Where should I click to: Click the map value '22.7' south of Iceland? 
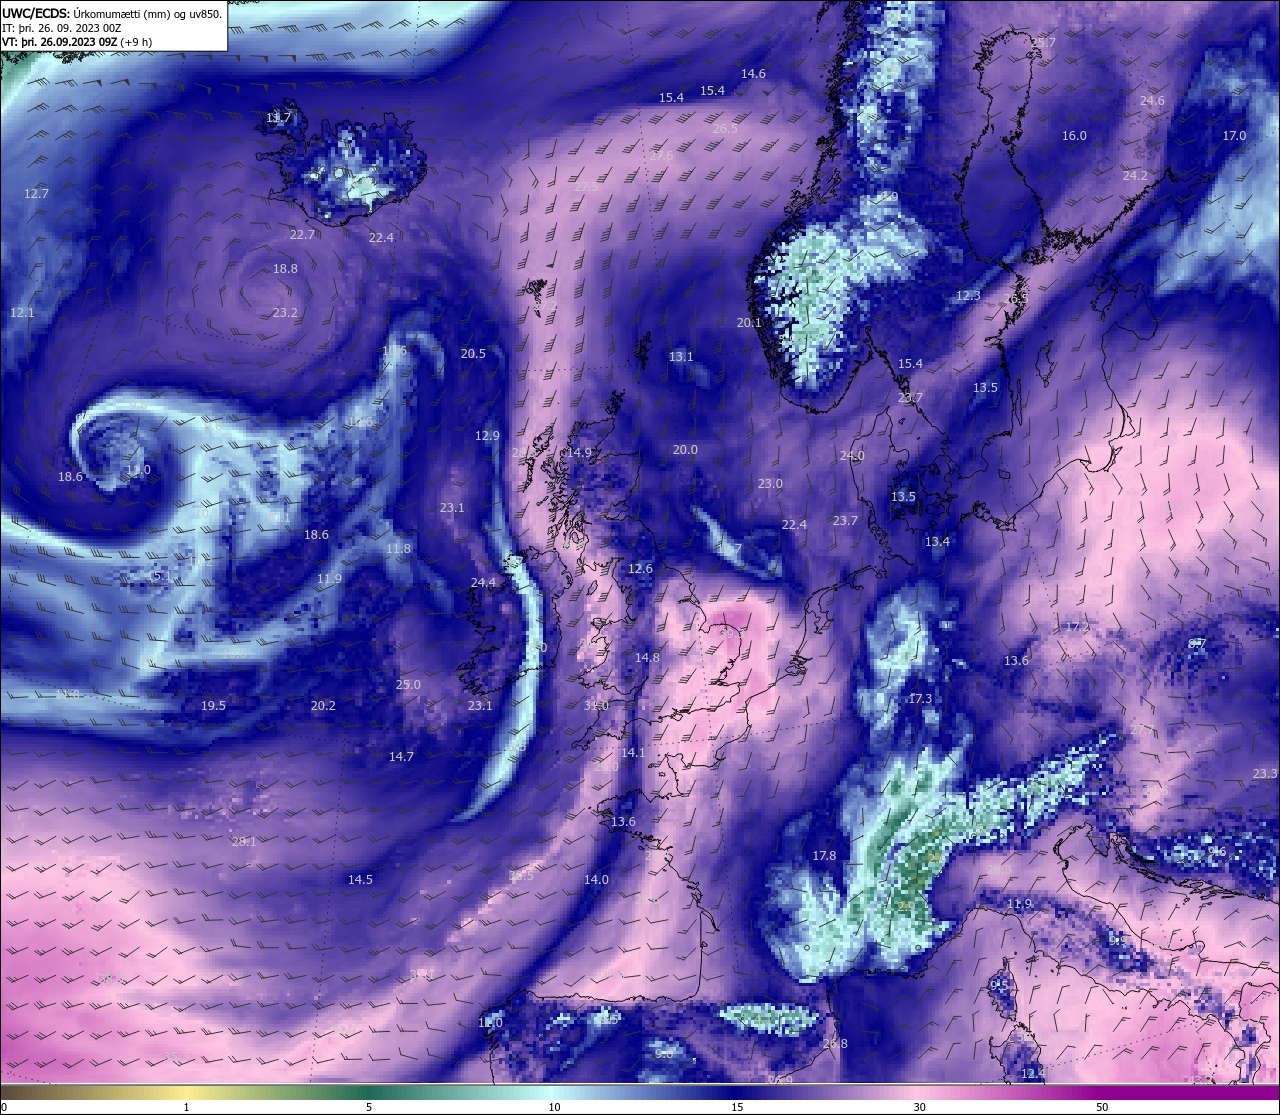(302, 235)
